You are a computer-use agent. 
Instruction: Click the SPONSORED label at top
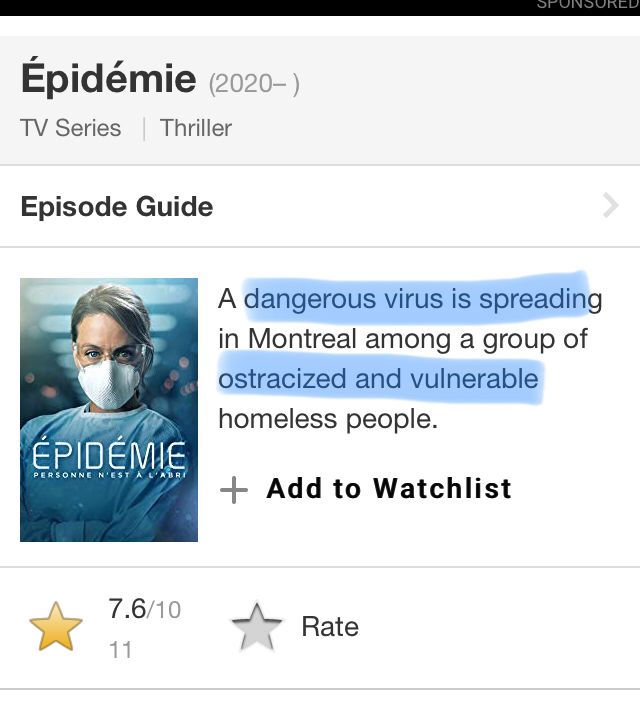pyautogui.click(x=588, y=5)
